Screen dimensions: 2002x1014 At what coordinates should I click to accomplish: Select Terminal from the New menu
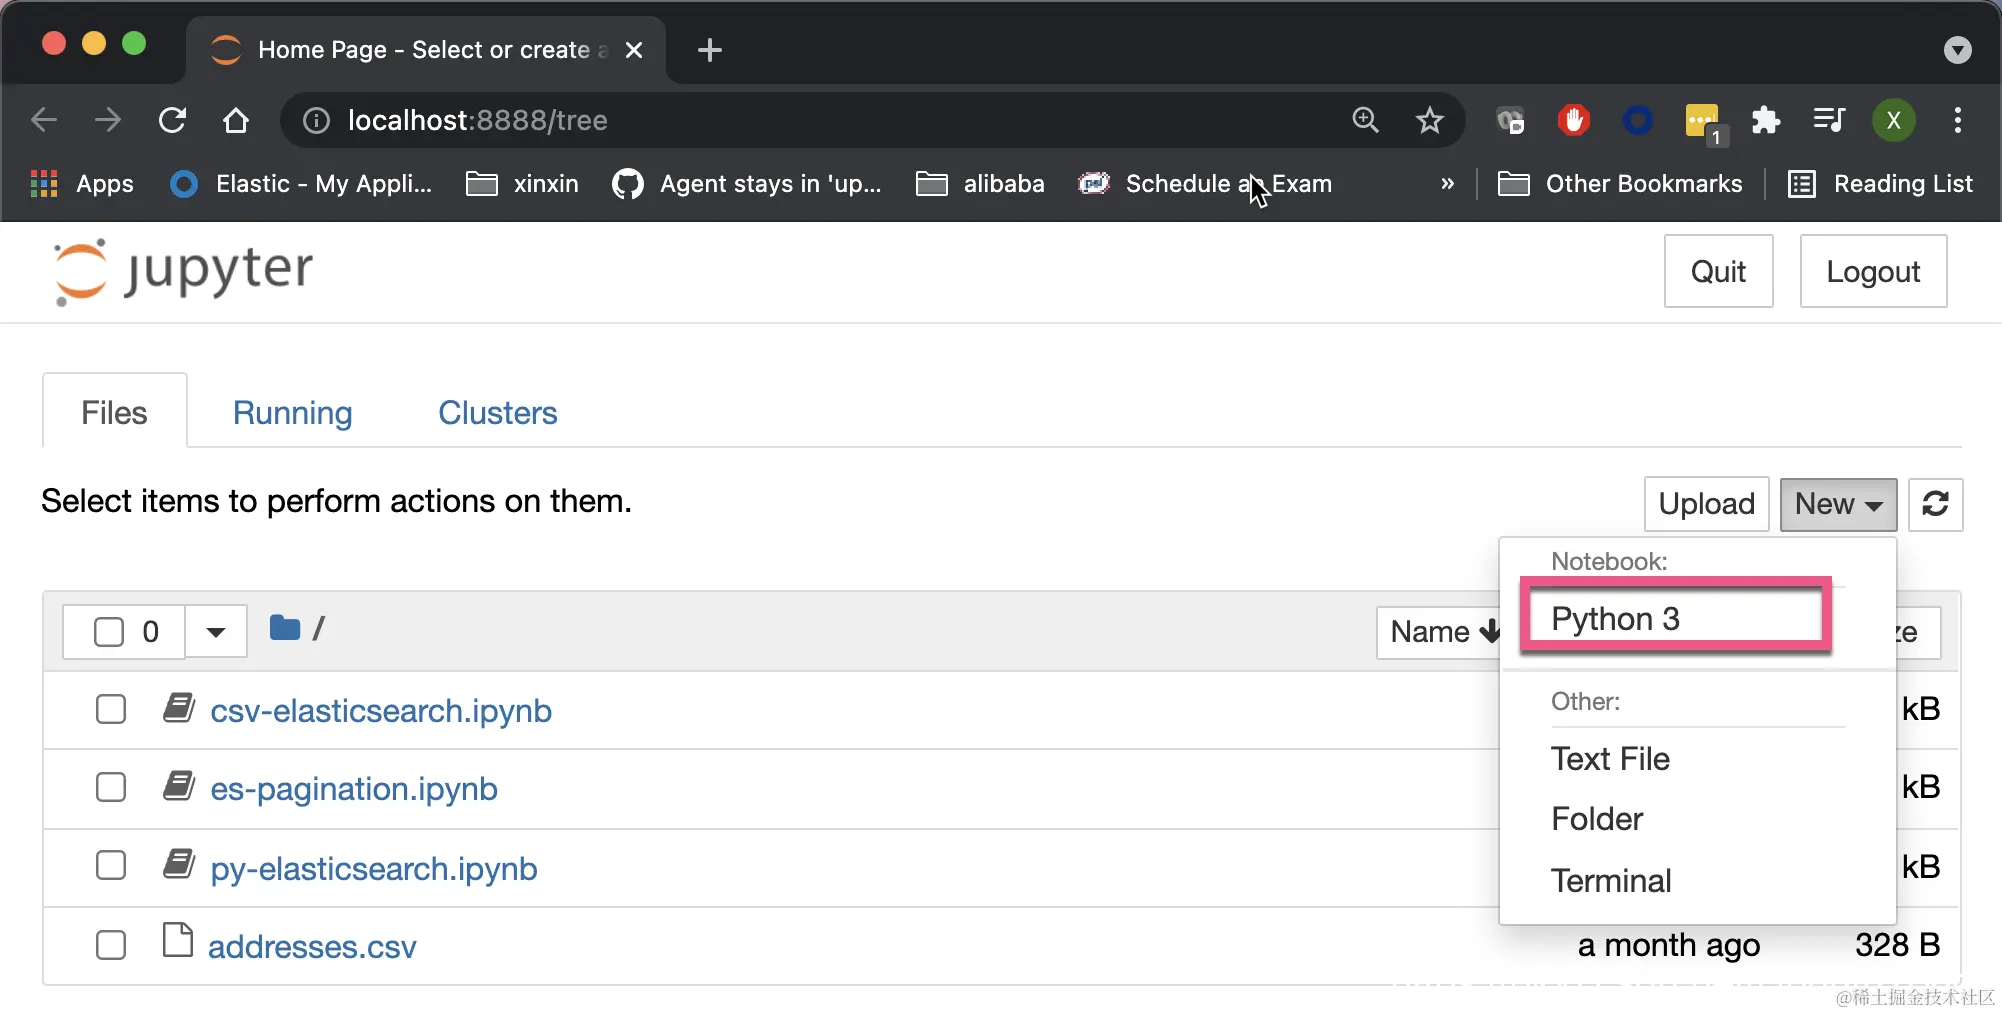pyautogui.click(x=1610, y=881)
